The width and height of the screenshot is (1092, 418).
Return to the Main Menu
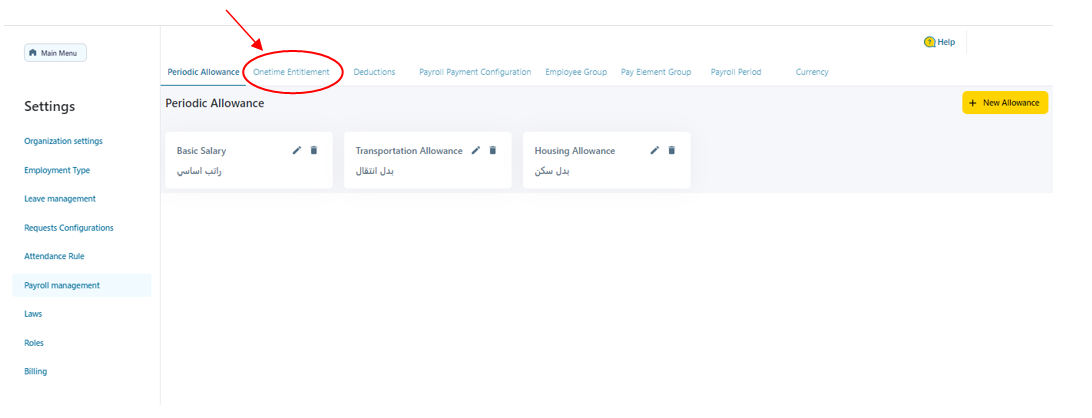pyautogui.click(x=56, y=53)
